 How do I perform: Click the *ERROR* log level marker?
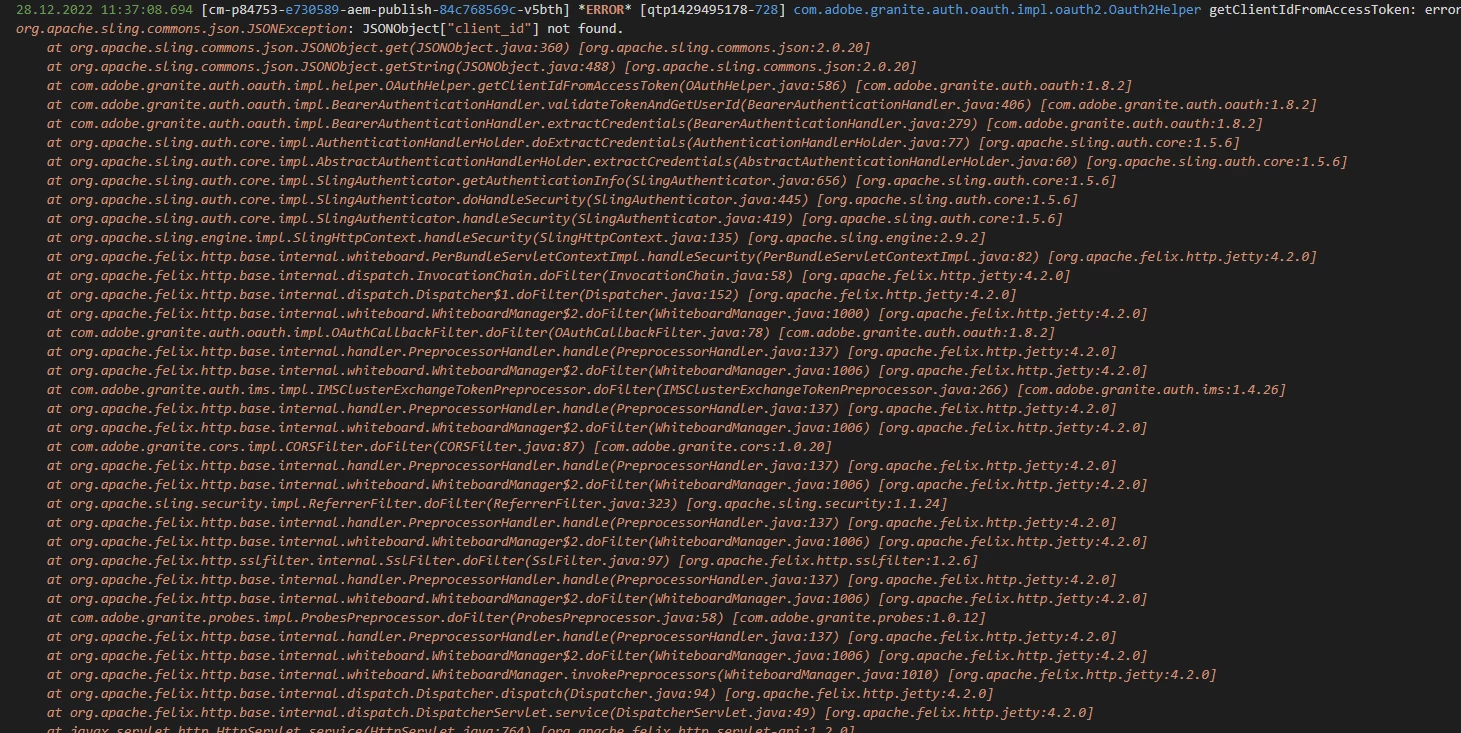pos(605,10)
